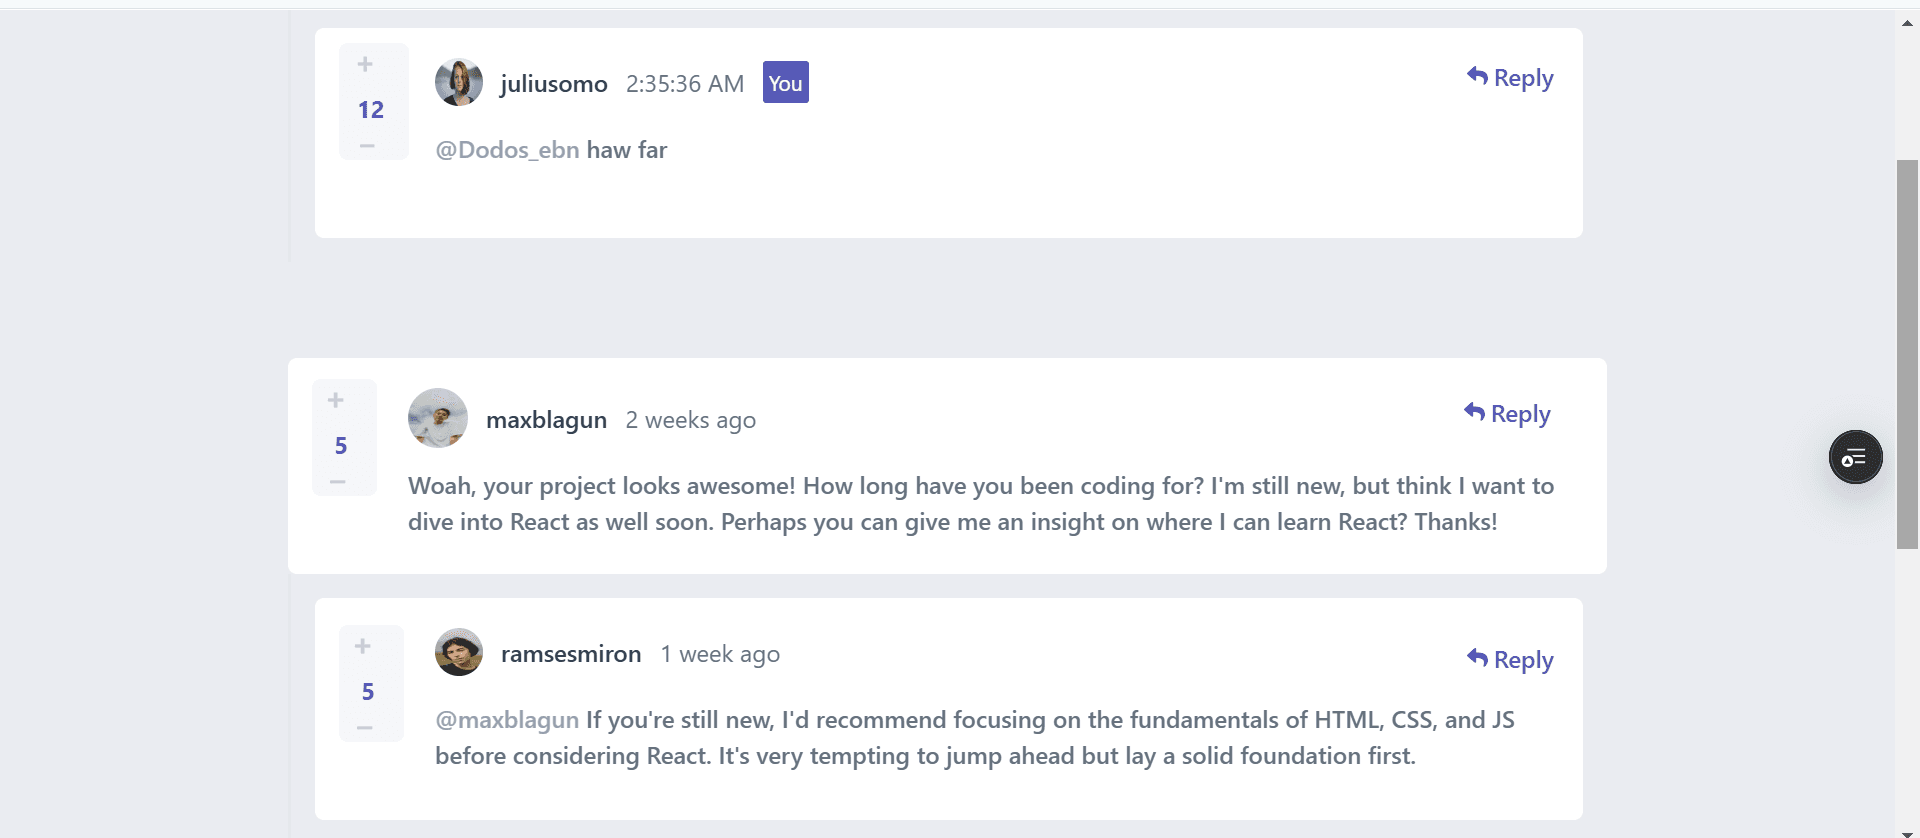Click the You badge next to juliusomo
1920x838 pixels.
[786, 83]
